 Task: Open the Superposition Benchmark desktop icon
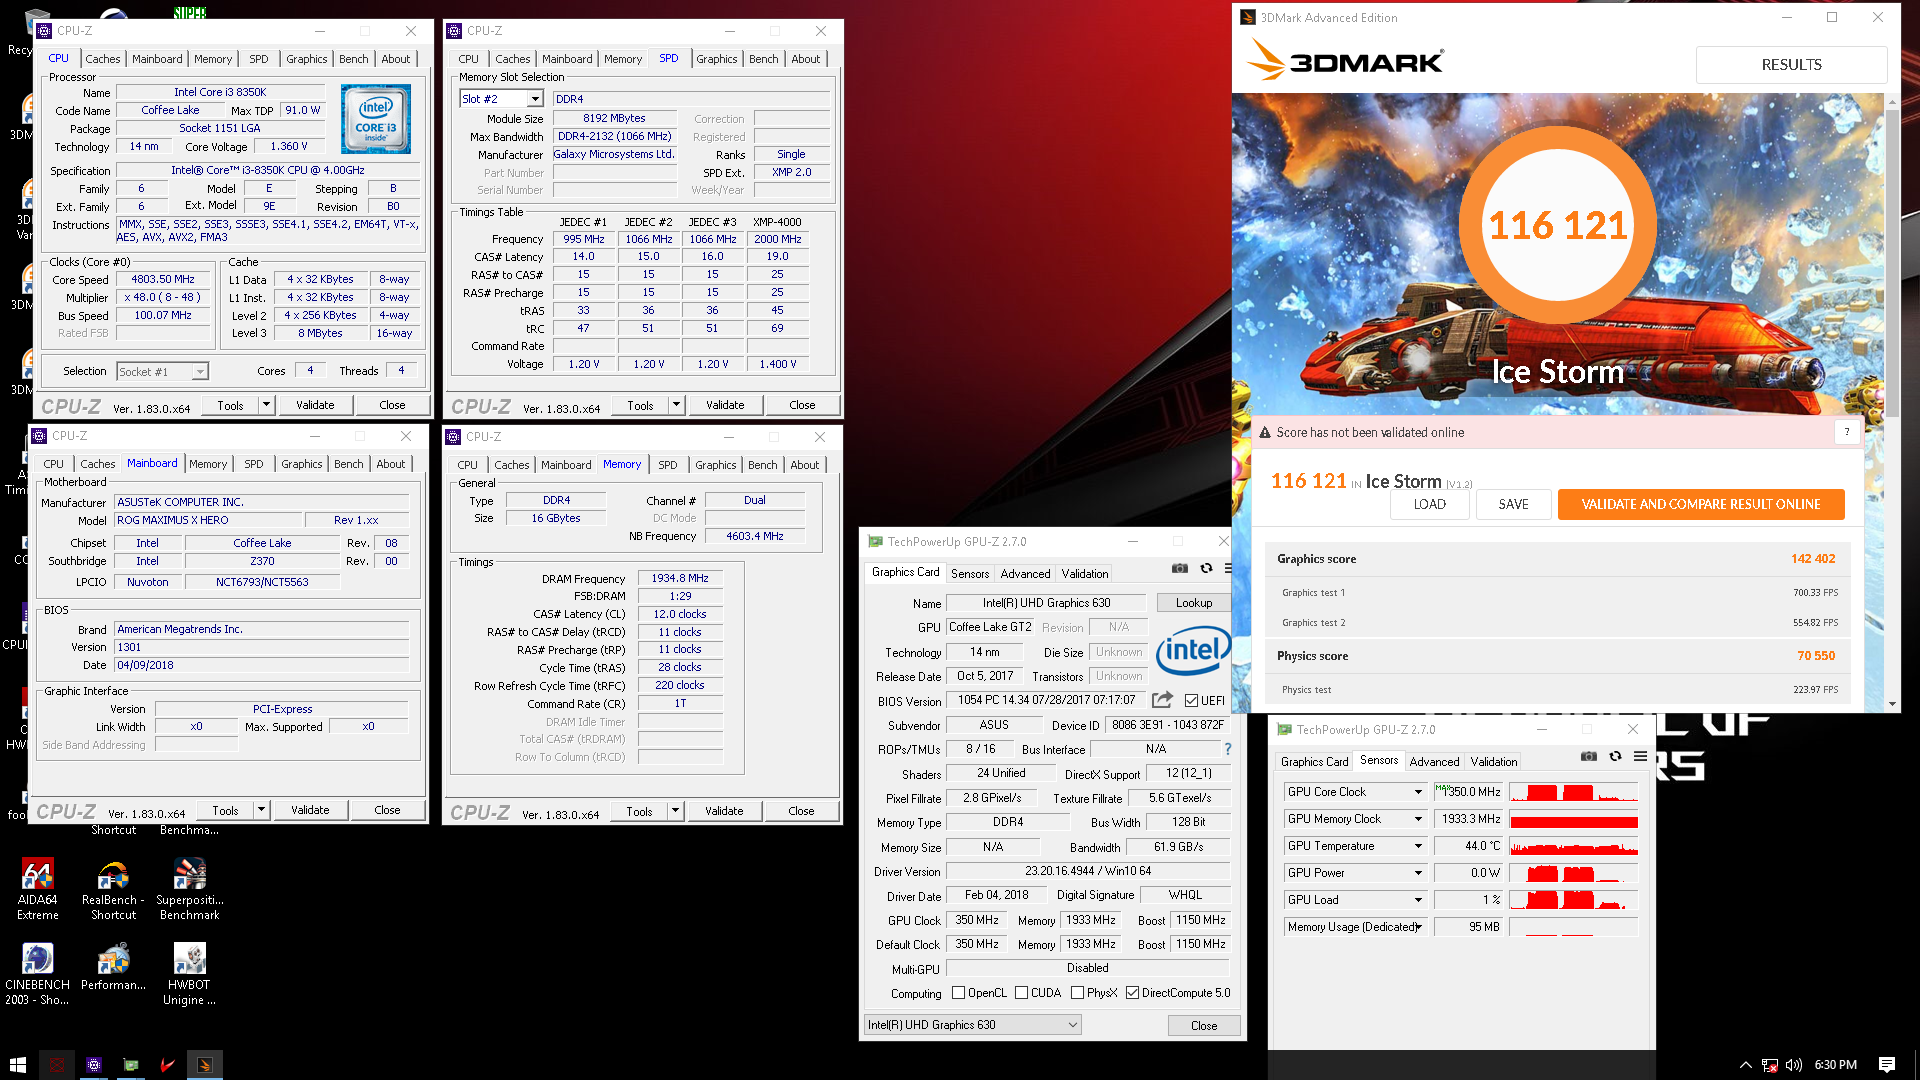pos(189,890)
